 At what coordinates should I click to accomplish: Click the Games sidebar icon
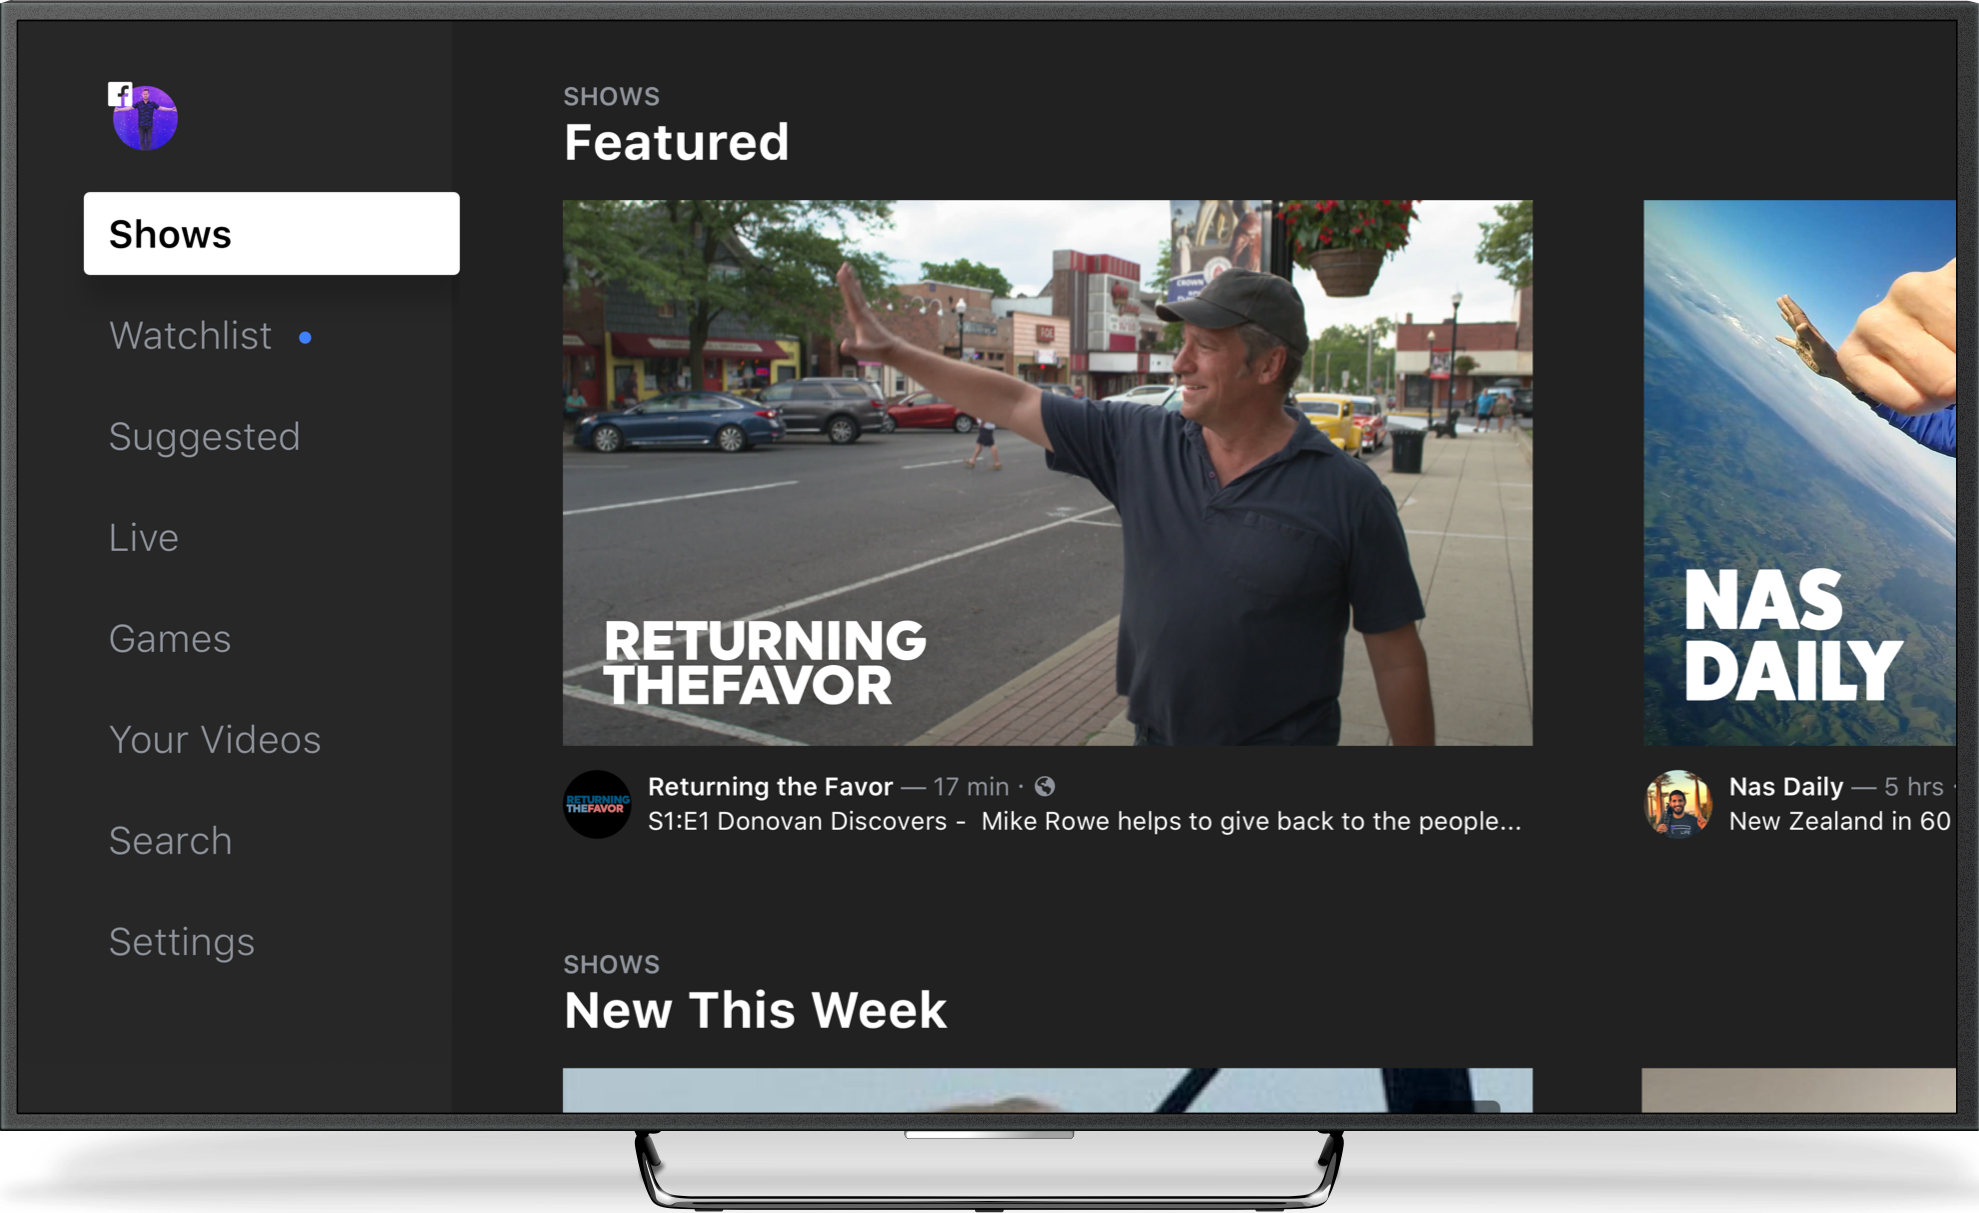[x=171, y=639]
